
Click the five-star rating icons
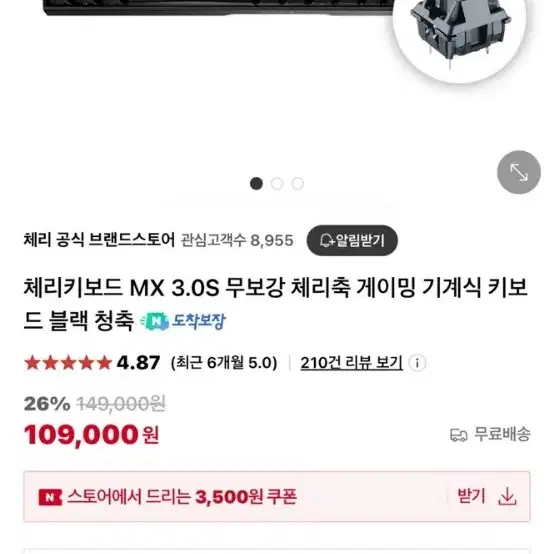tap(68, 363)
